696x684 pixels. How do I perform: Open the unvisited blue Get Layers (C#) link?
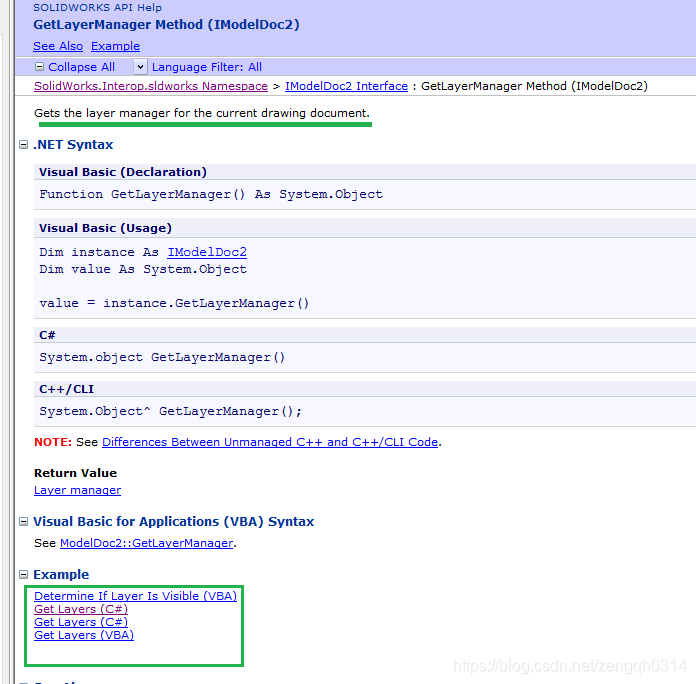pyautogui.click(x=81, y=622)
